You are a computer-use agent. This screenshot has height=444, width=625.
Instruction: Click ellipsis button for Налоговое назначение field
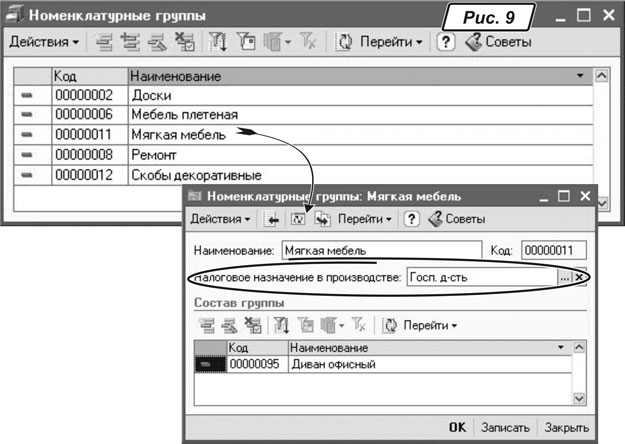(x=564, y=277)
